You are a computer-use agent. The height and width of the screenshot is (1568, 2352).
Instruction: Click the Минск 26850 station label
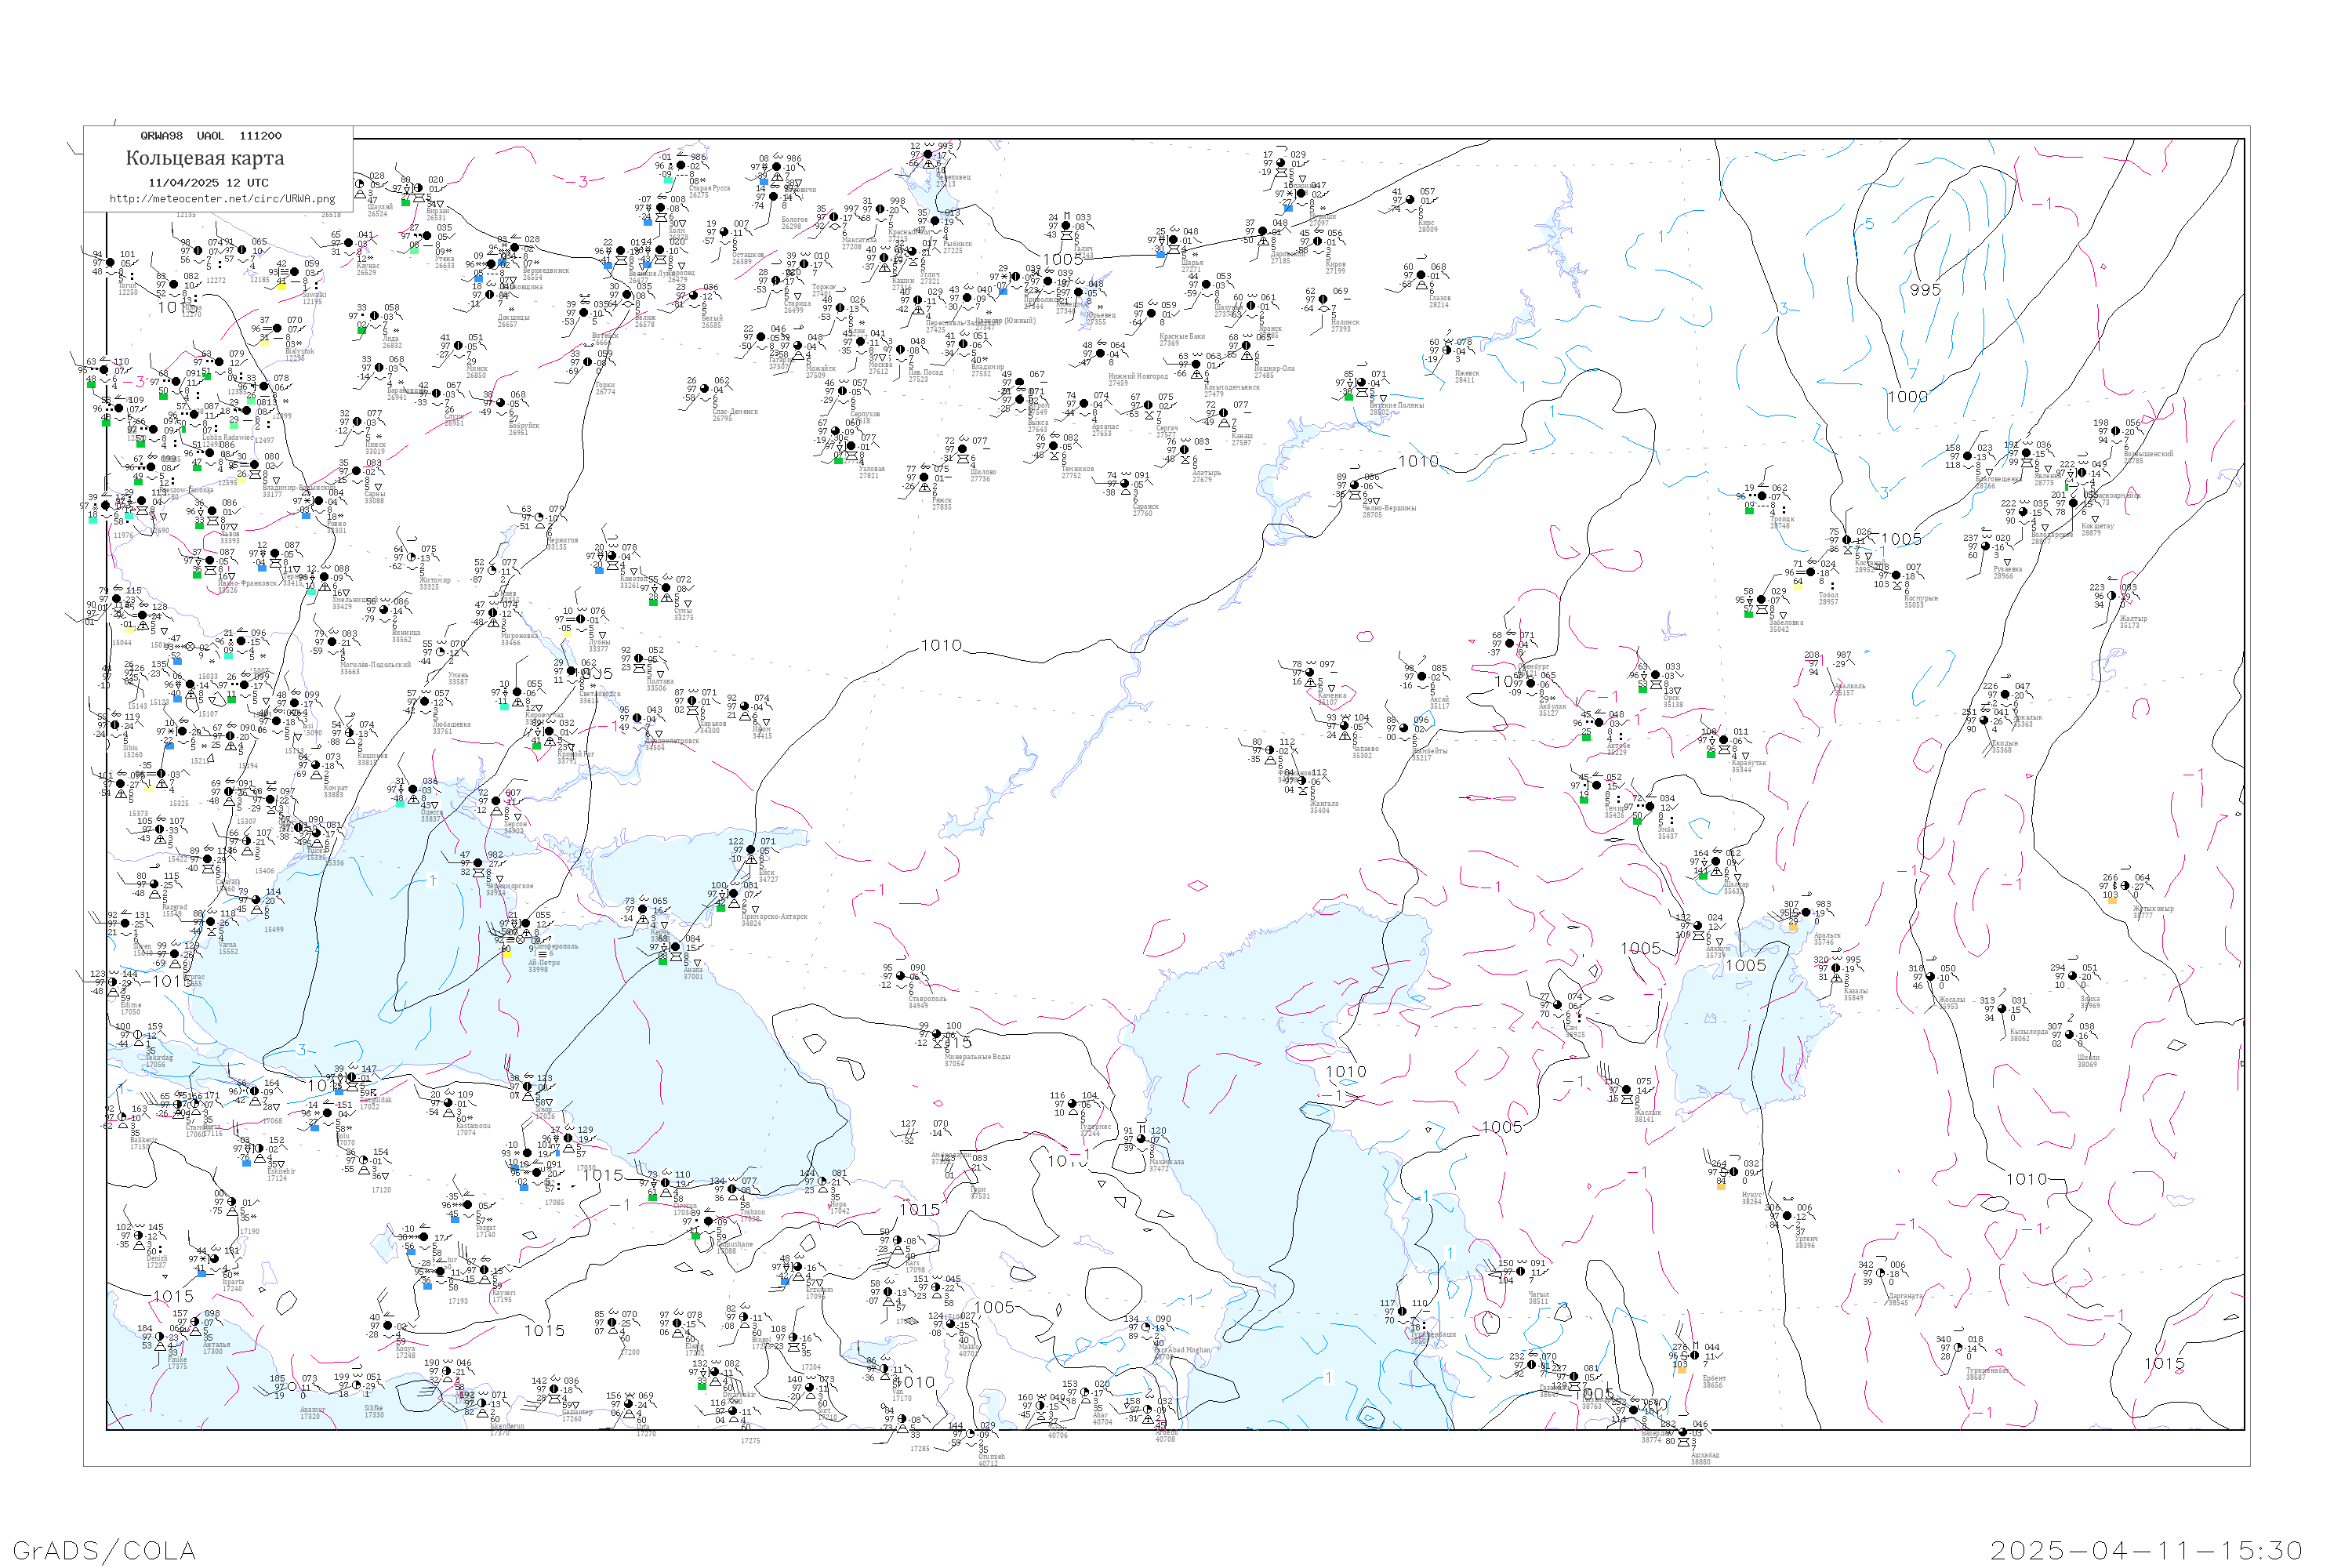click(x=476, y=372)
